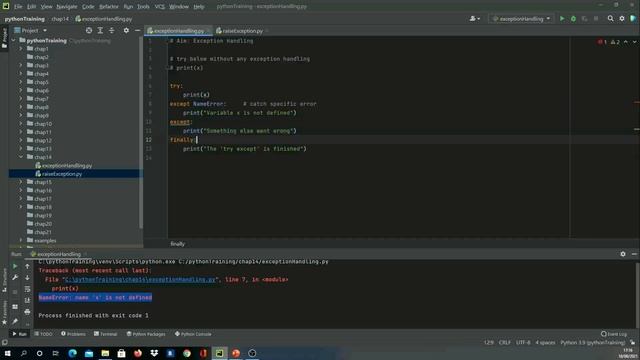This screenshot has width=640, height=360.
Task: Click the error count indicator in editor
Action: point(602,42)
